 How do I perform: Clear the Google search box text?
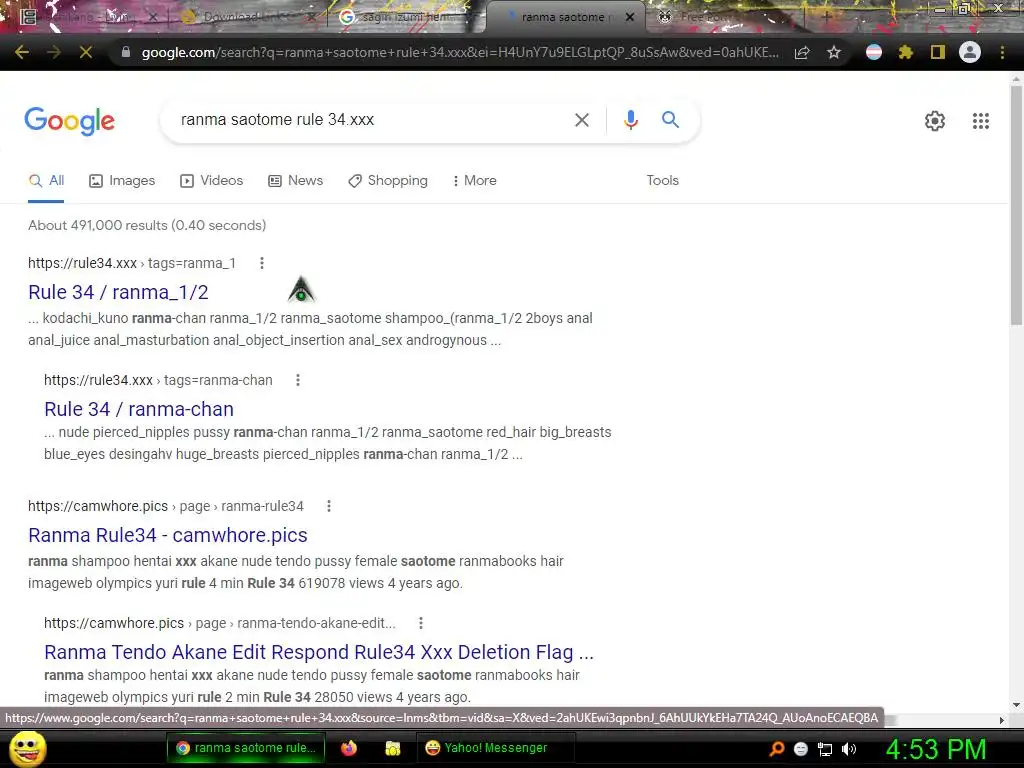[582, 120]
